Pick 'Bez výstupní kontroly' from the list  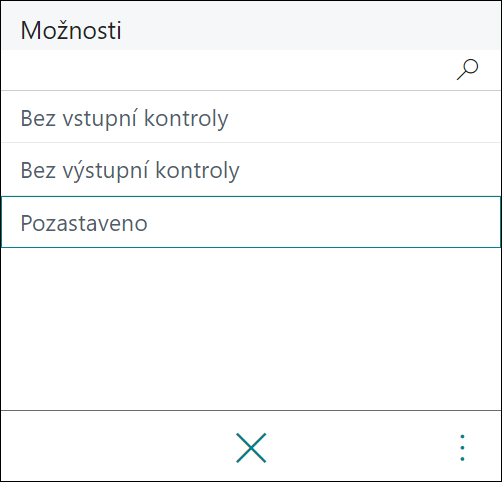(251, 169)
